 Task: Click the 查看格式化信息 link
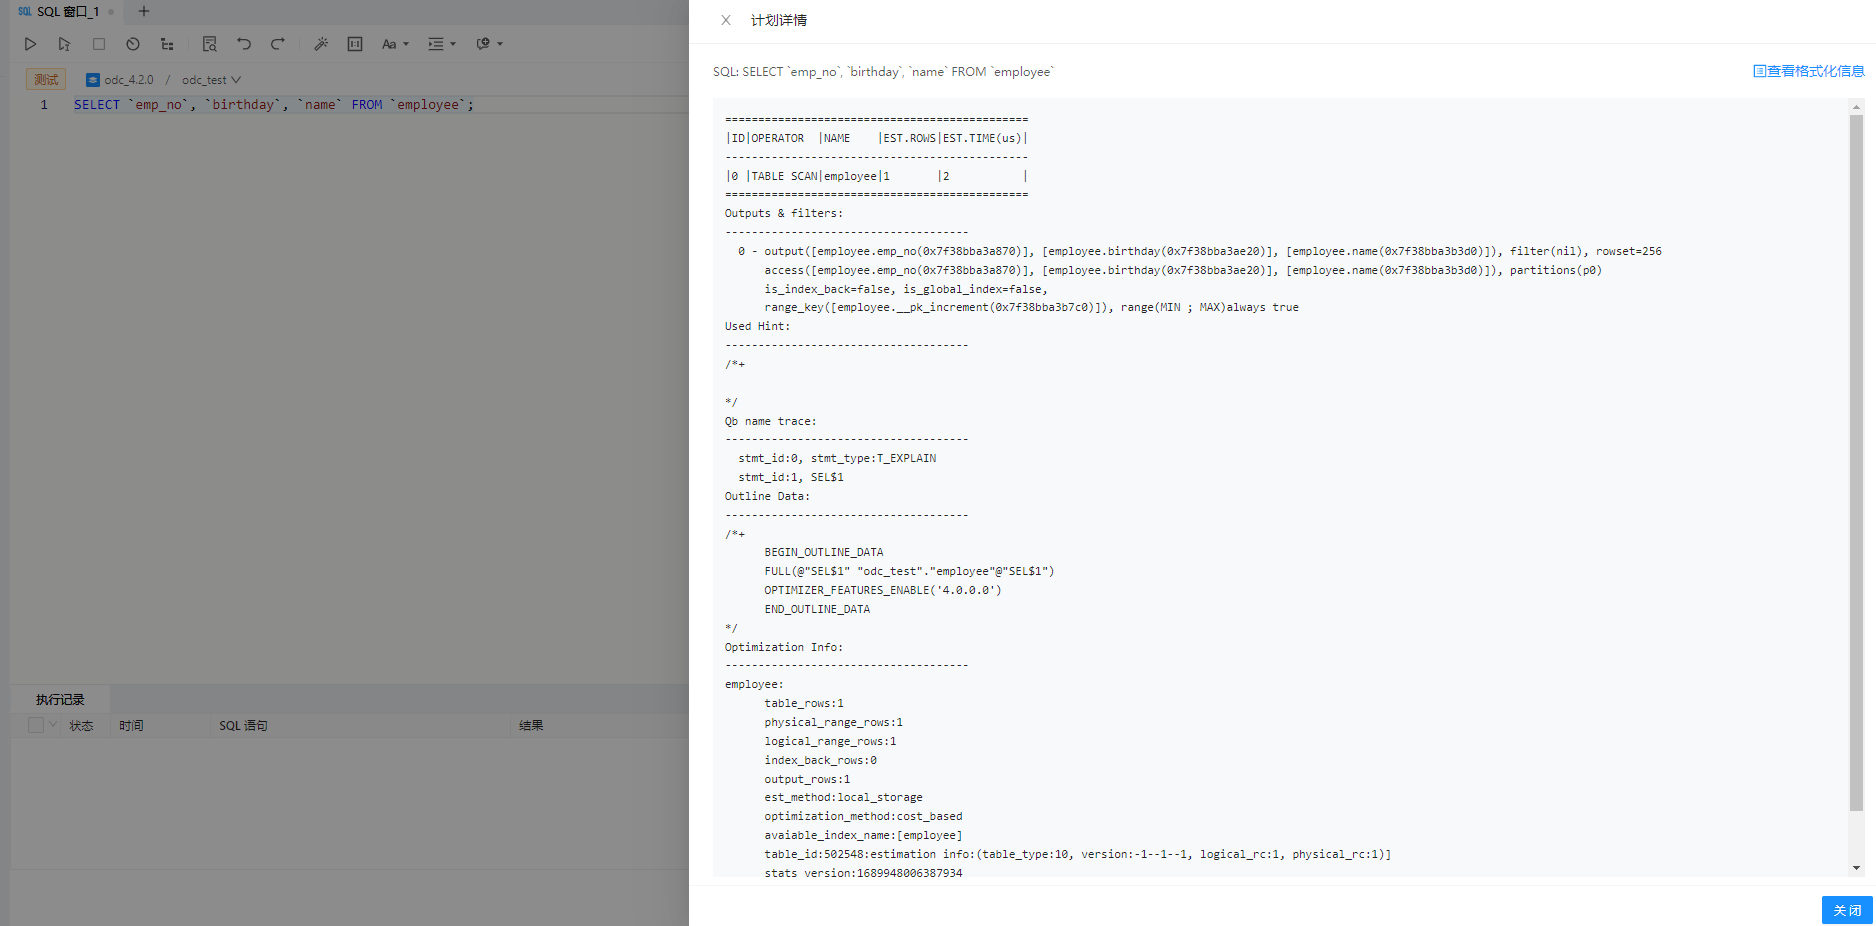(1808, 71)
